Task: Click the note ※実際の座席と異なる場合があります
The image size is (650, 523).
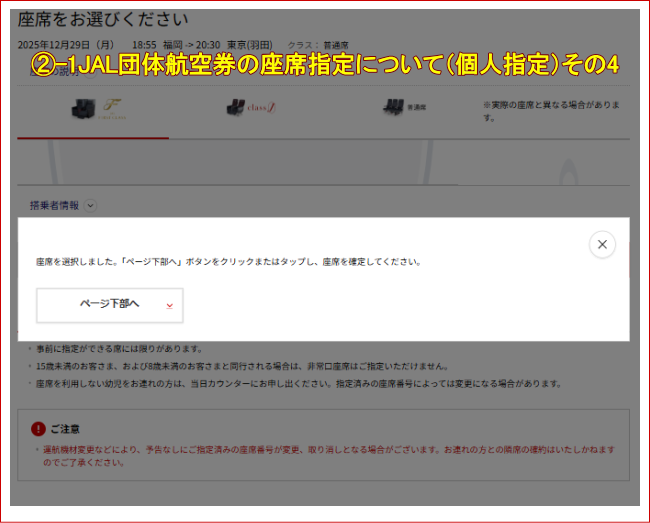Action: click(x=551, y=111)
